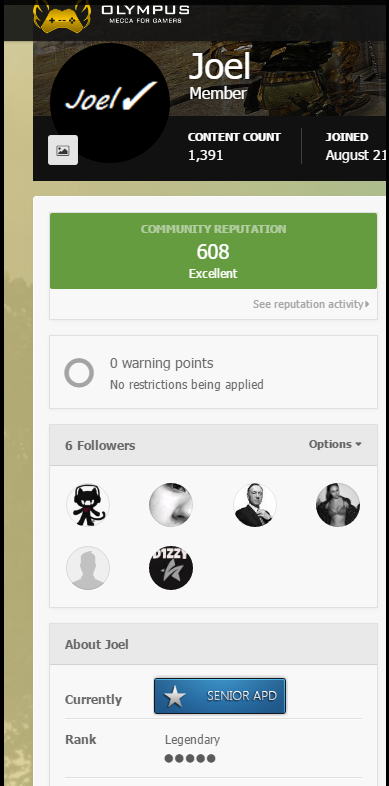
Task: Expand the reputation activity arrow
Action: [367, 304]
